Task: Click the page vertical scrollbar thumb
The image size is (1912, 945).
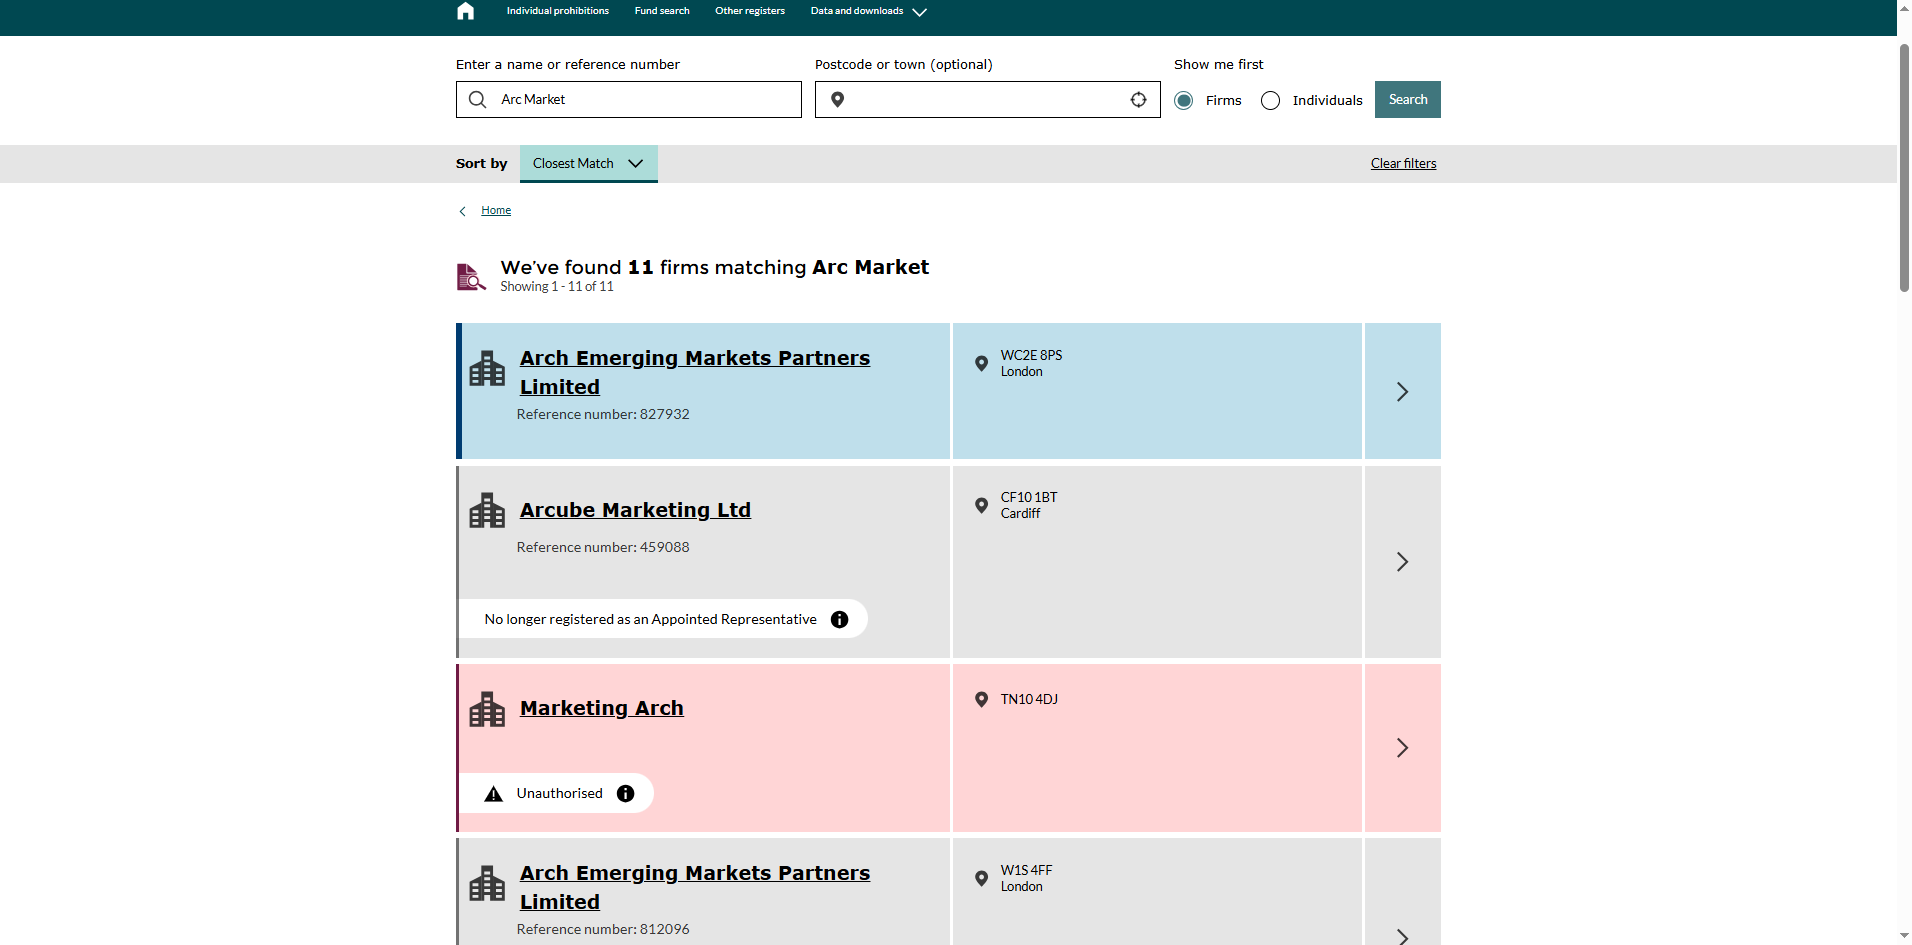Action: pos(1904,170)
